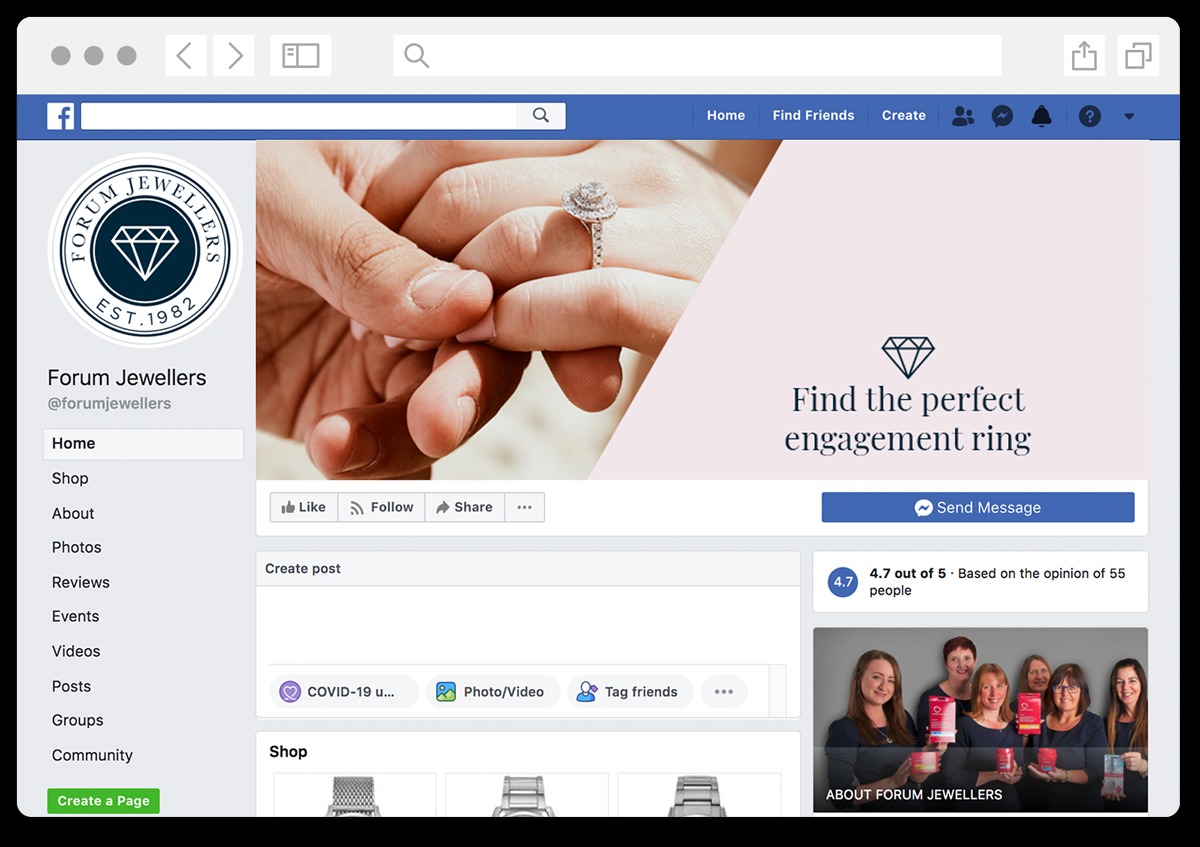Click the Facebook logo icon
1200x847 pixels.
[x=61, y=116]
